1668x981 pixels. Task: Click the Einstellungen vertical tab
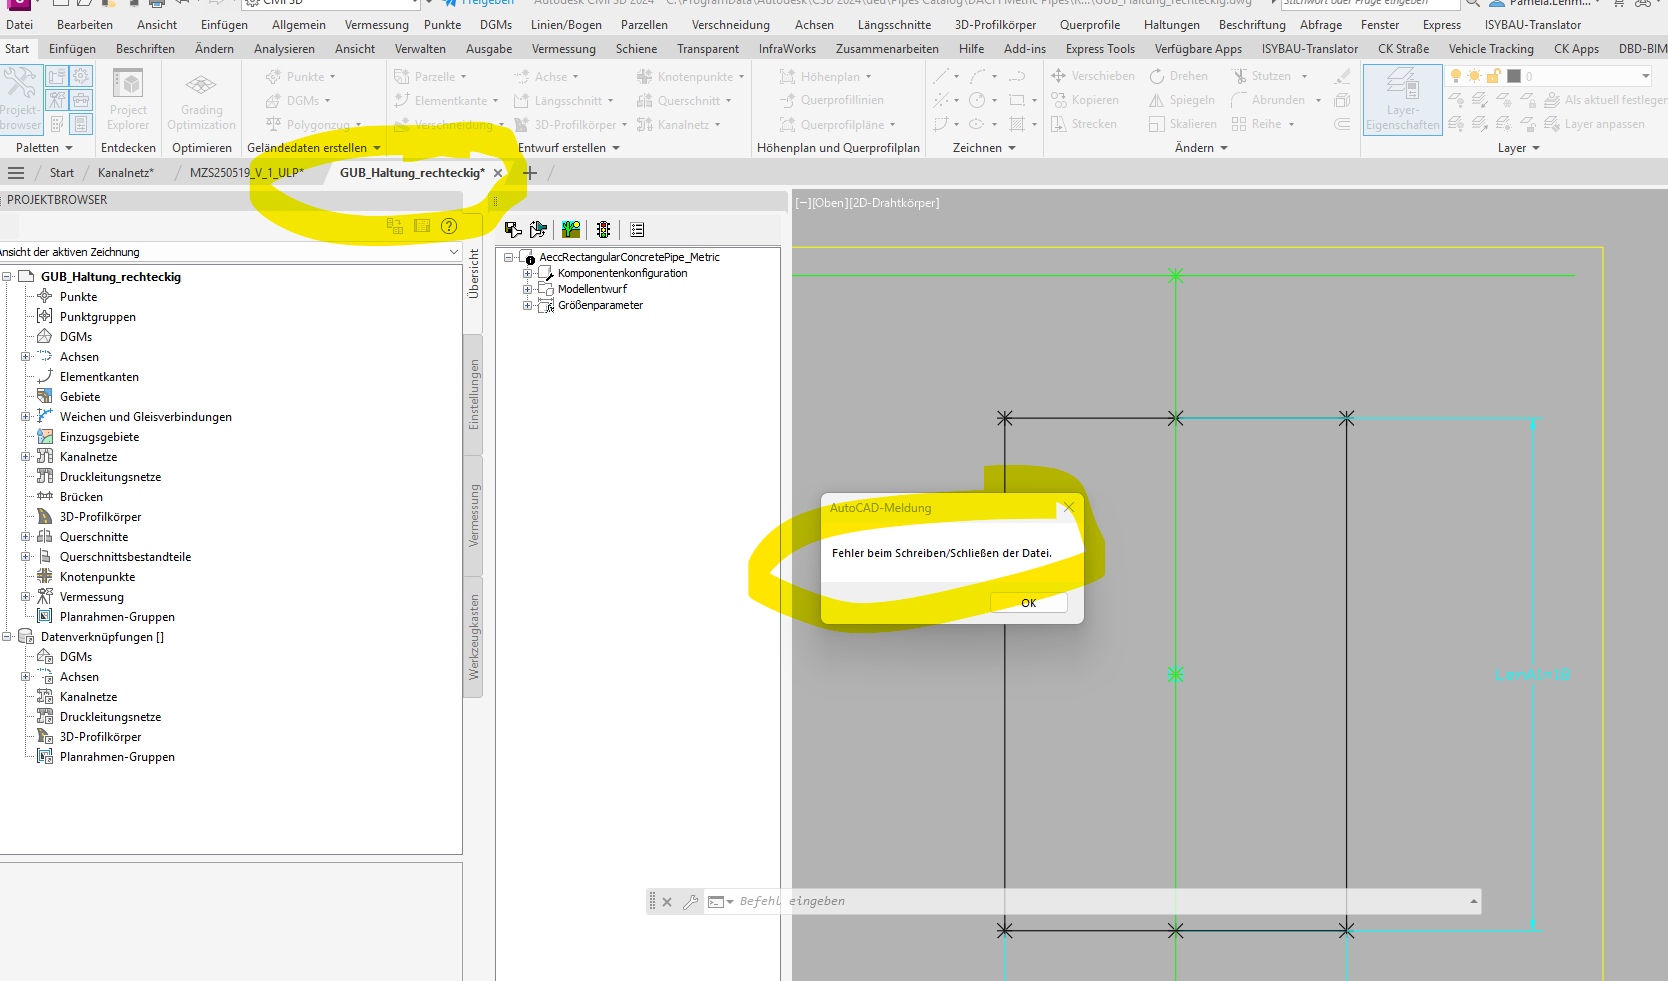click(x=474, y=395)
